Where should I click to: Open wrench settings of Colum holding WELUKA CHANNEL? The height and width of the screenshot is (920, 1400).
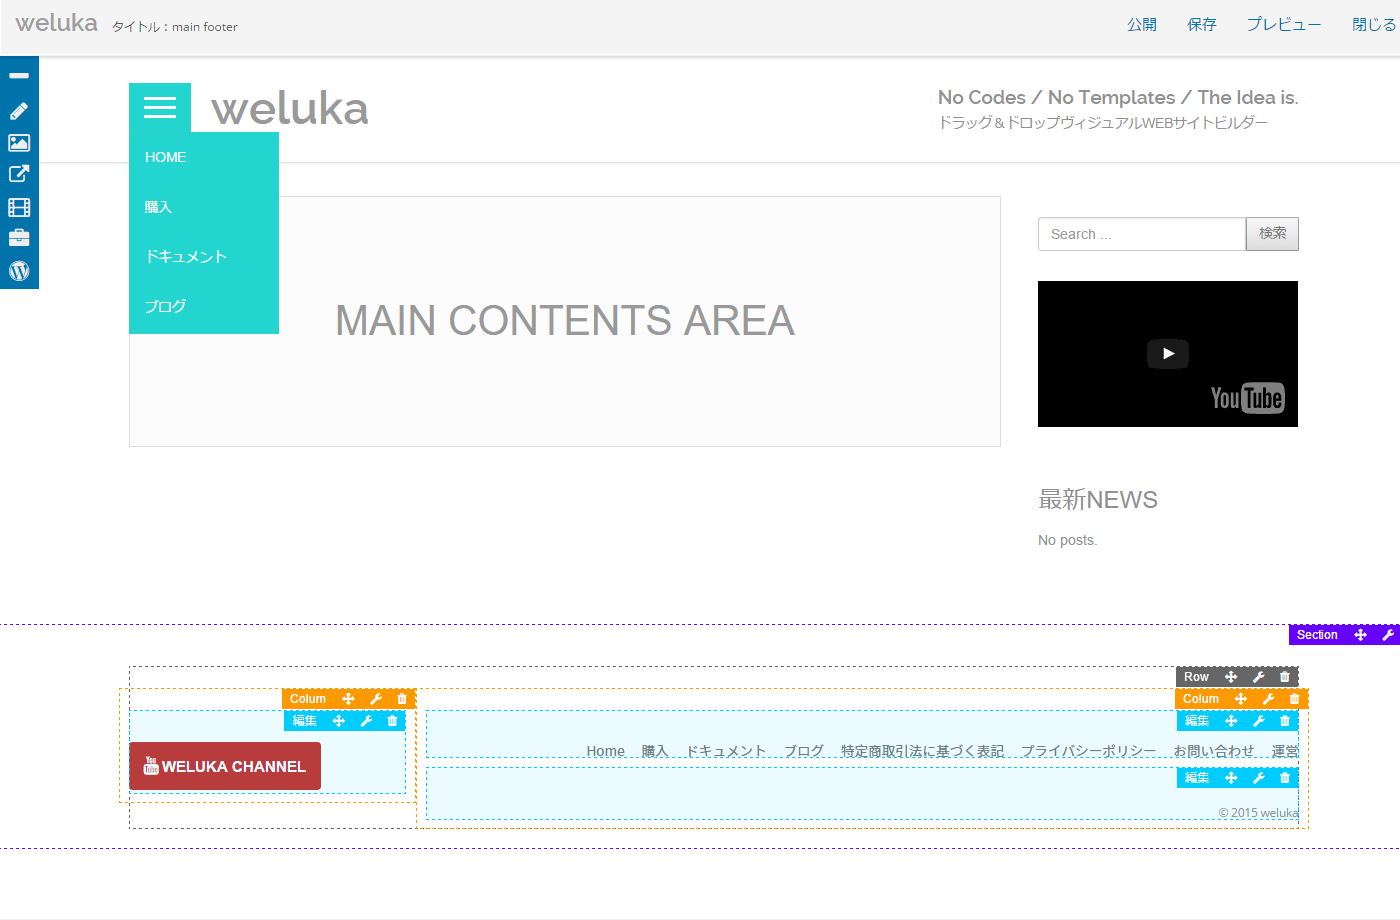[x=376, y=699]
